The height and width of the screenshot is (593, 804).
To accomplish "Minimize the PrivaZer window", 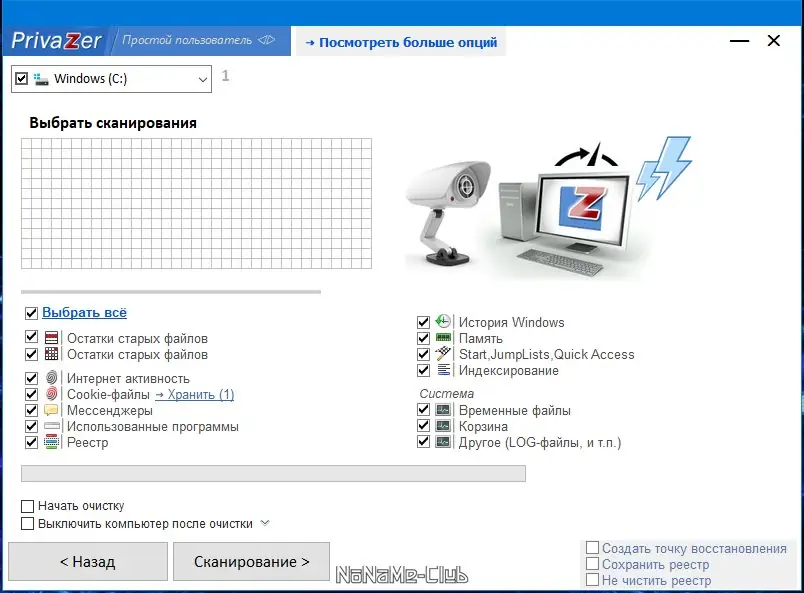I will click(739, 41).
